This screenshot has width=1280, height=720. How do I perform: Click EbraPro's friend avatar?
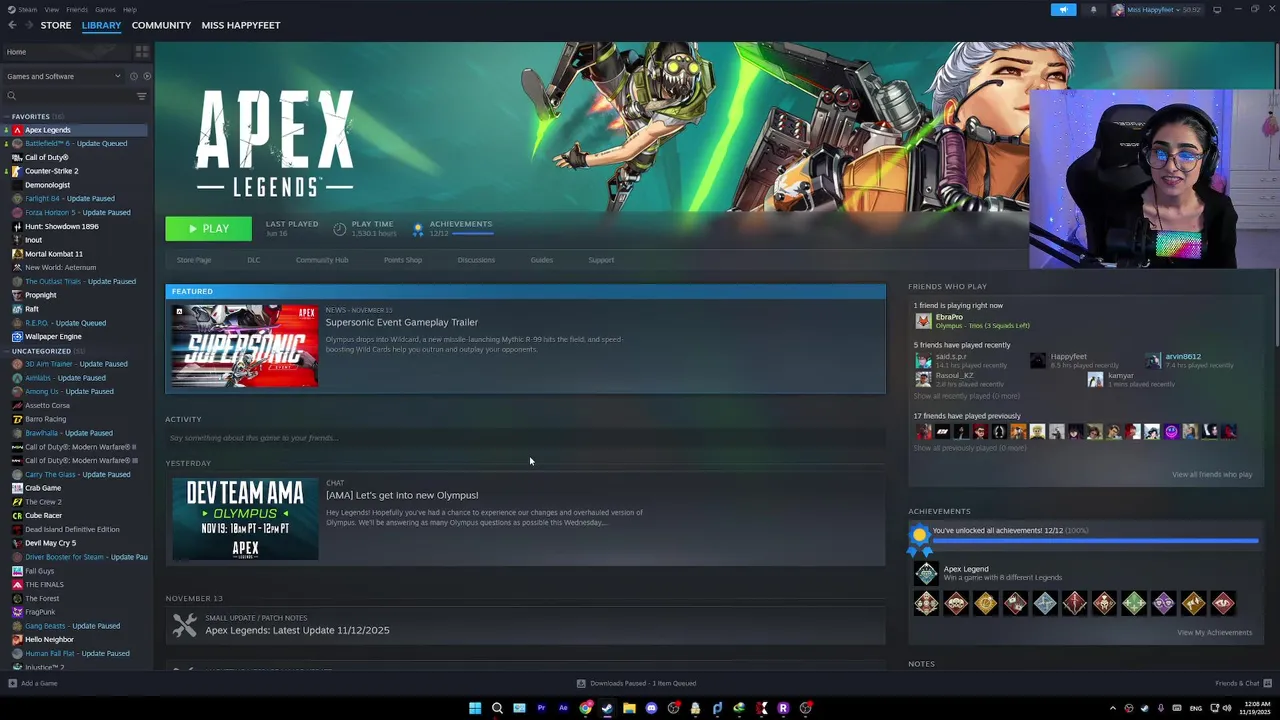(x=923, y=321)
